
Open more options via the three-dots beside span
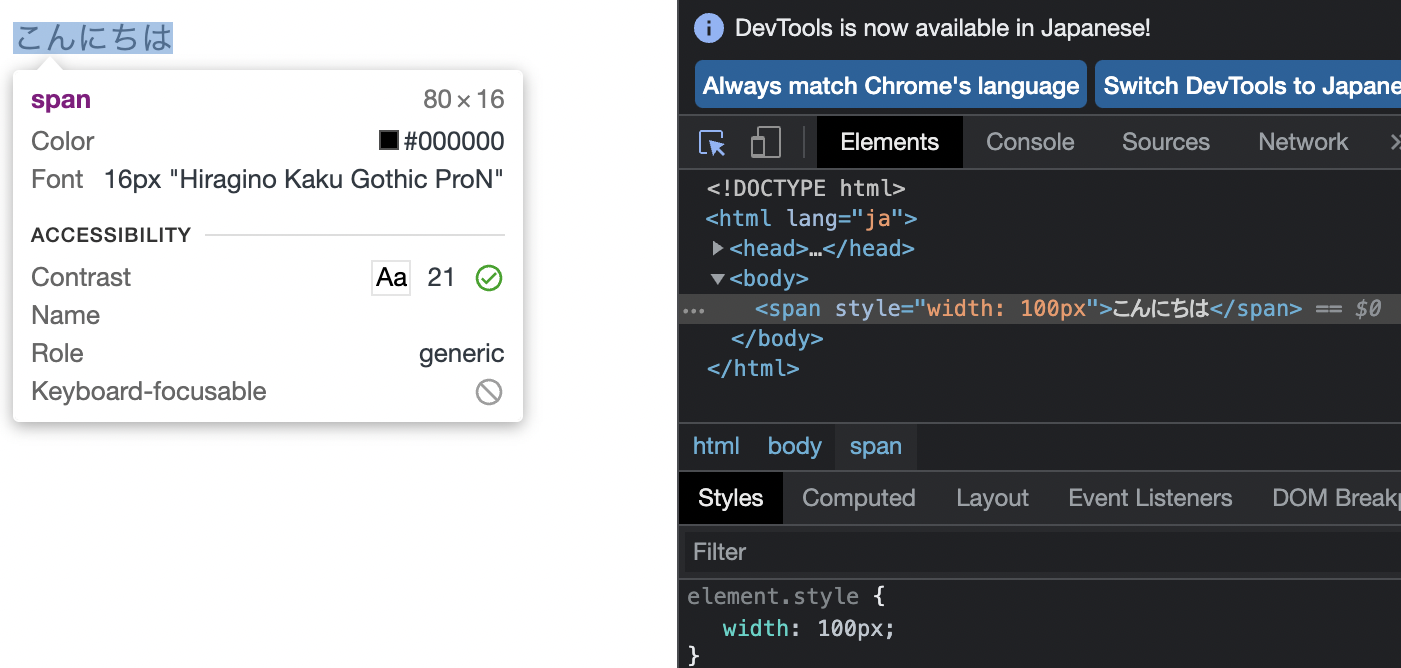(x=693, y=310)
